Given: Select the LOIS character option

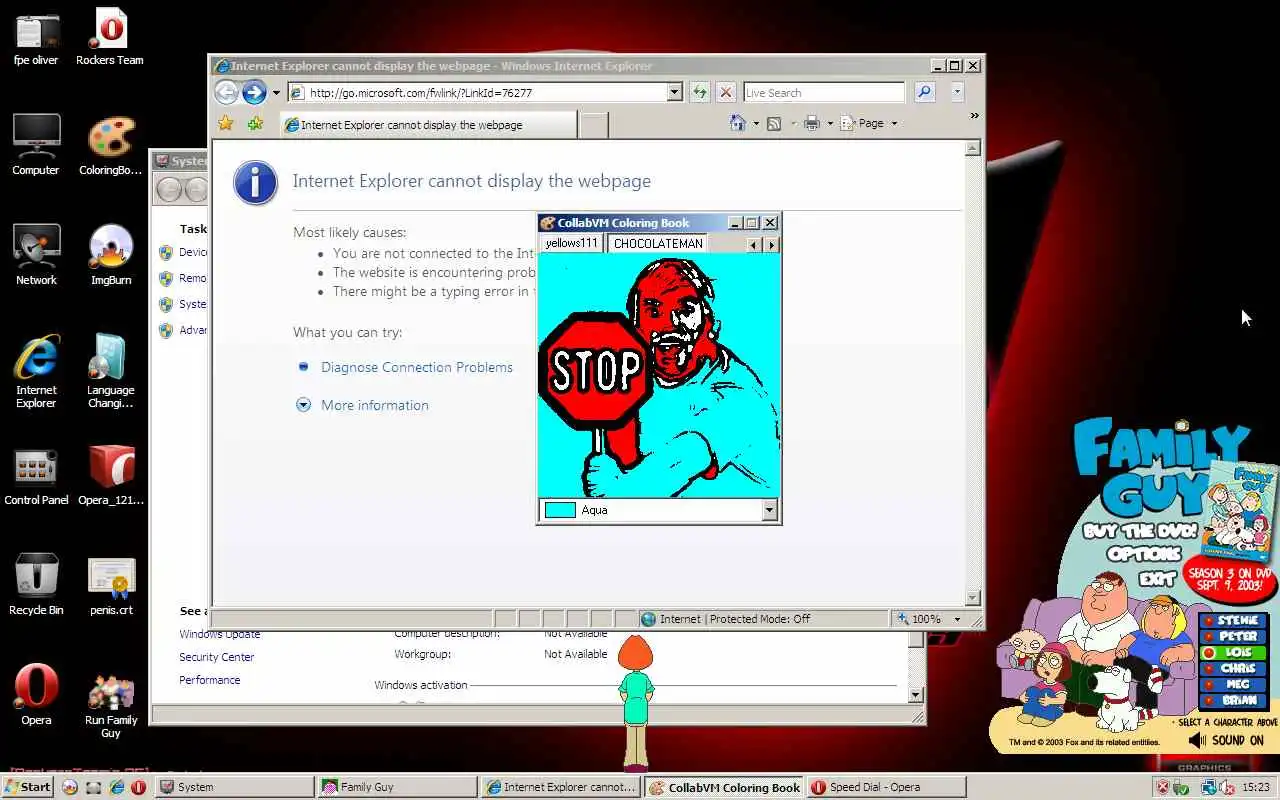Looking at the screenshot, I should 1231,652.
